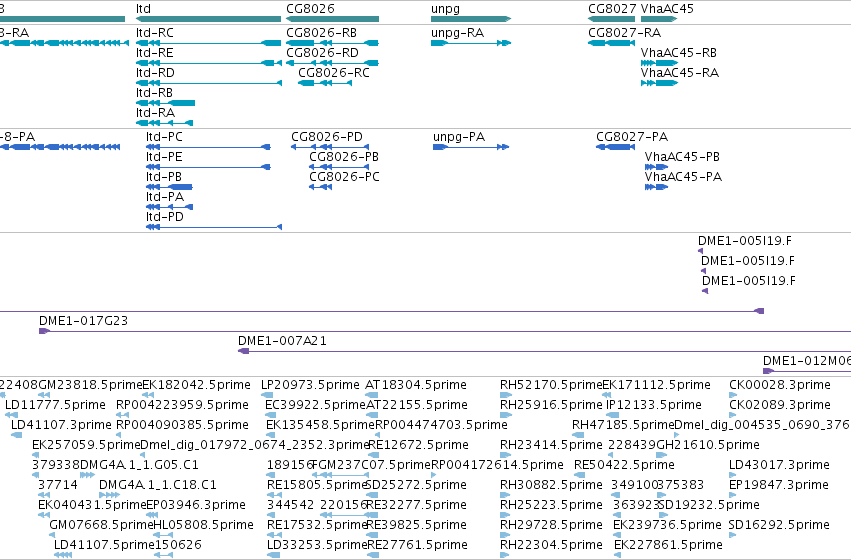Click the RH25916.5prime EST label

[x=551, y=405]
